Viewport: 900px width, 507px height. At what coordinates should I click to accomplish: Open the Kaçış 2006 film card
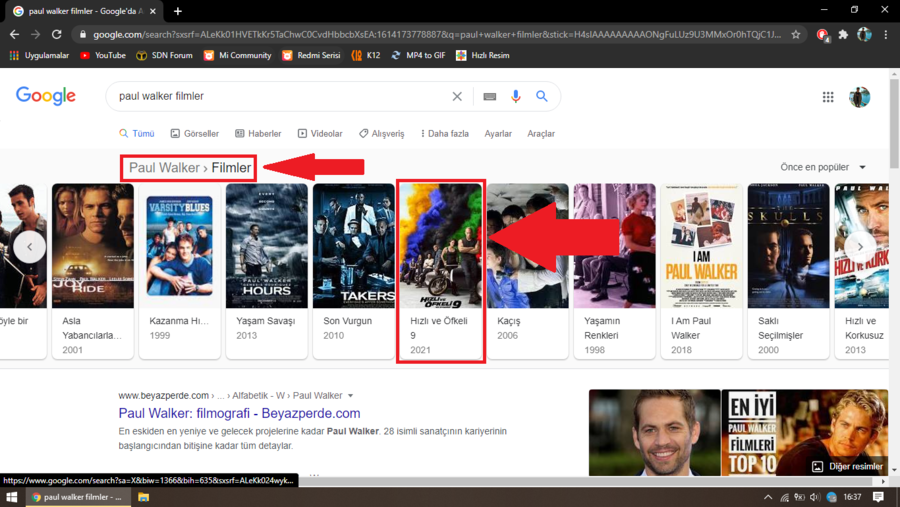coord(527,271)
